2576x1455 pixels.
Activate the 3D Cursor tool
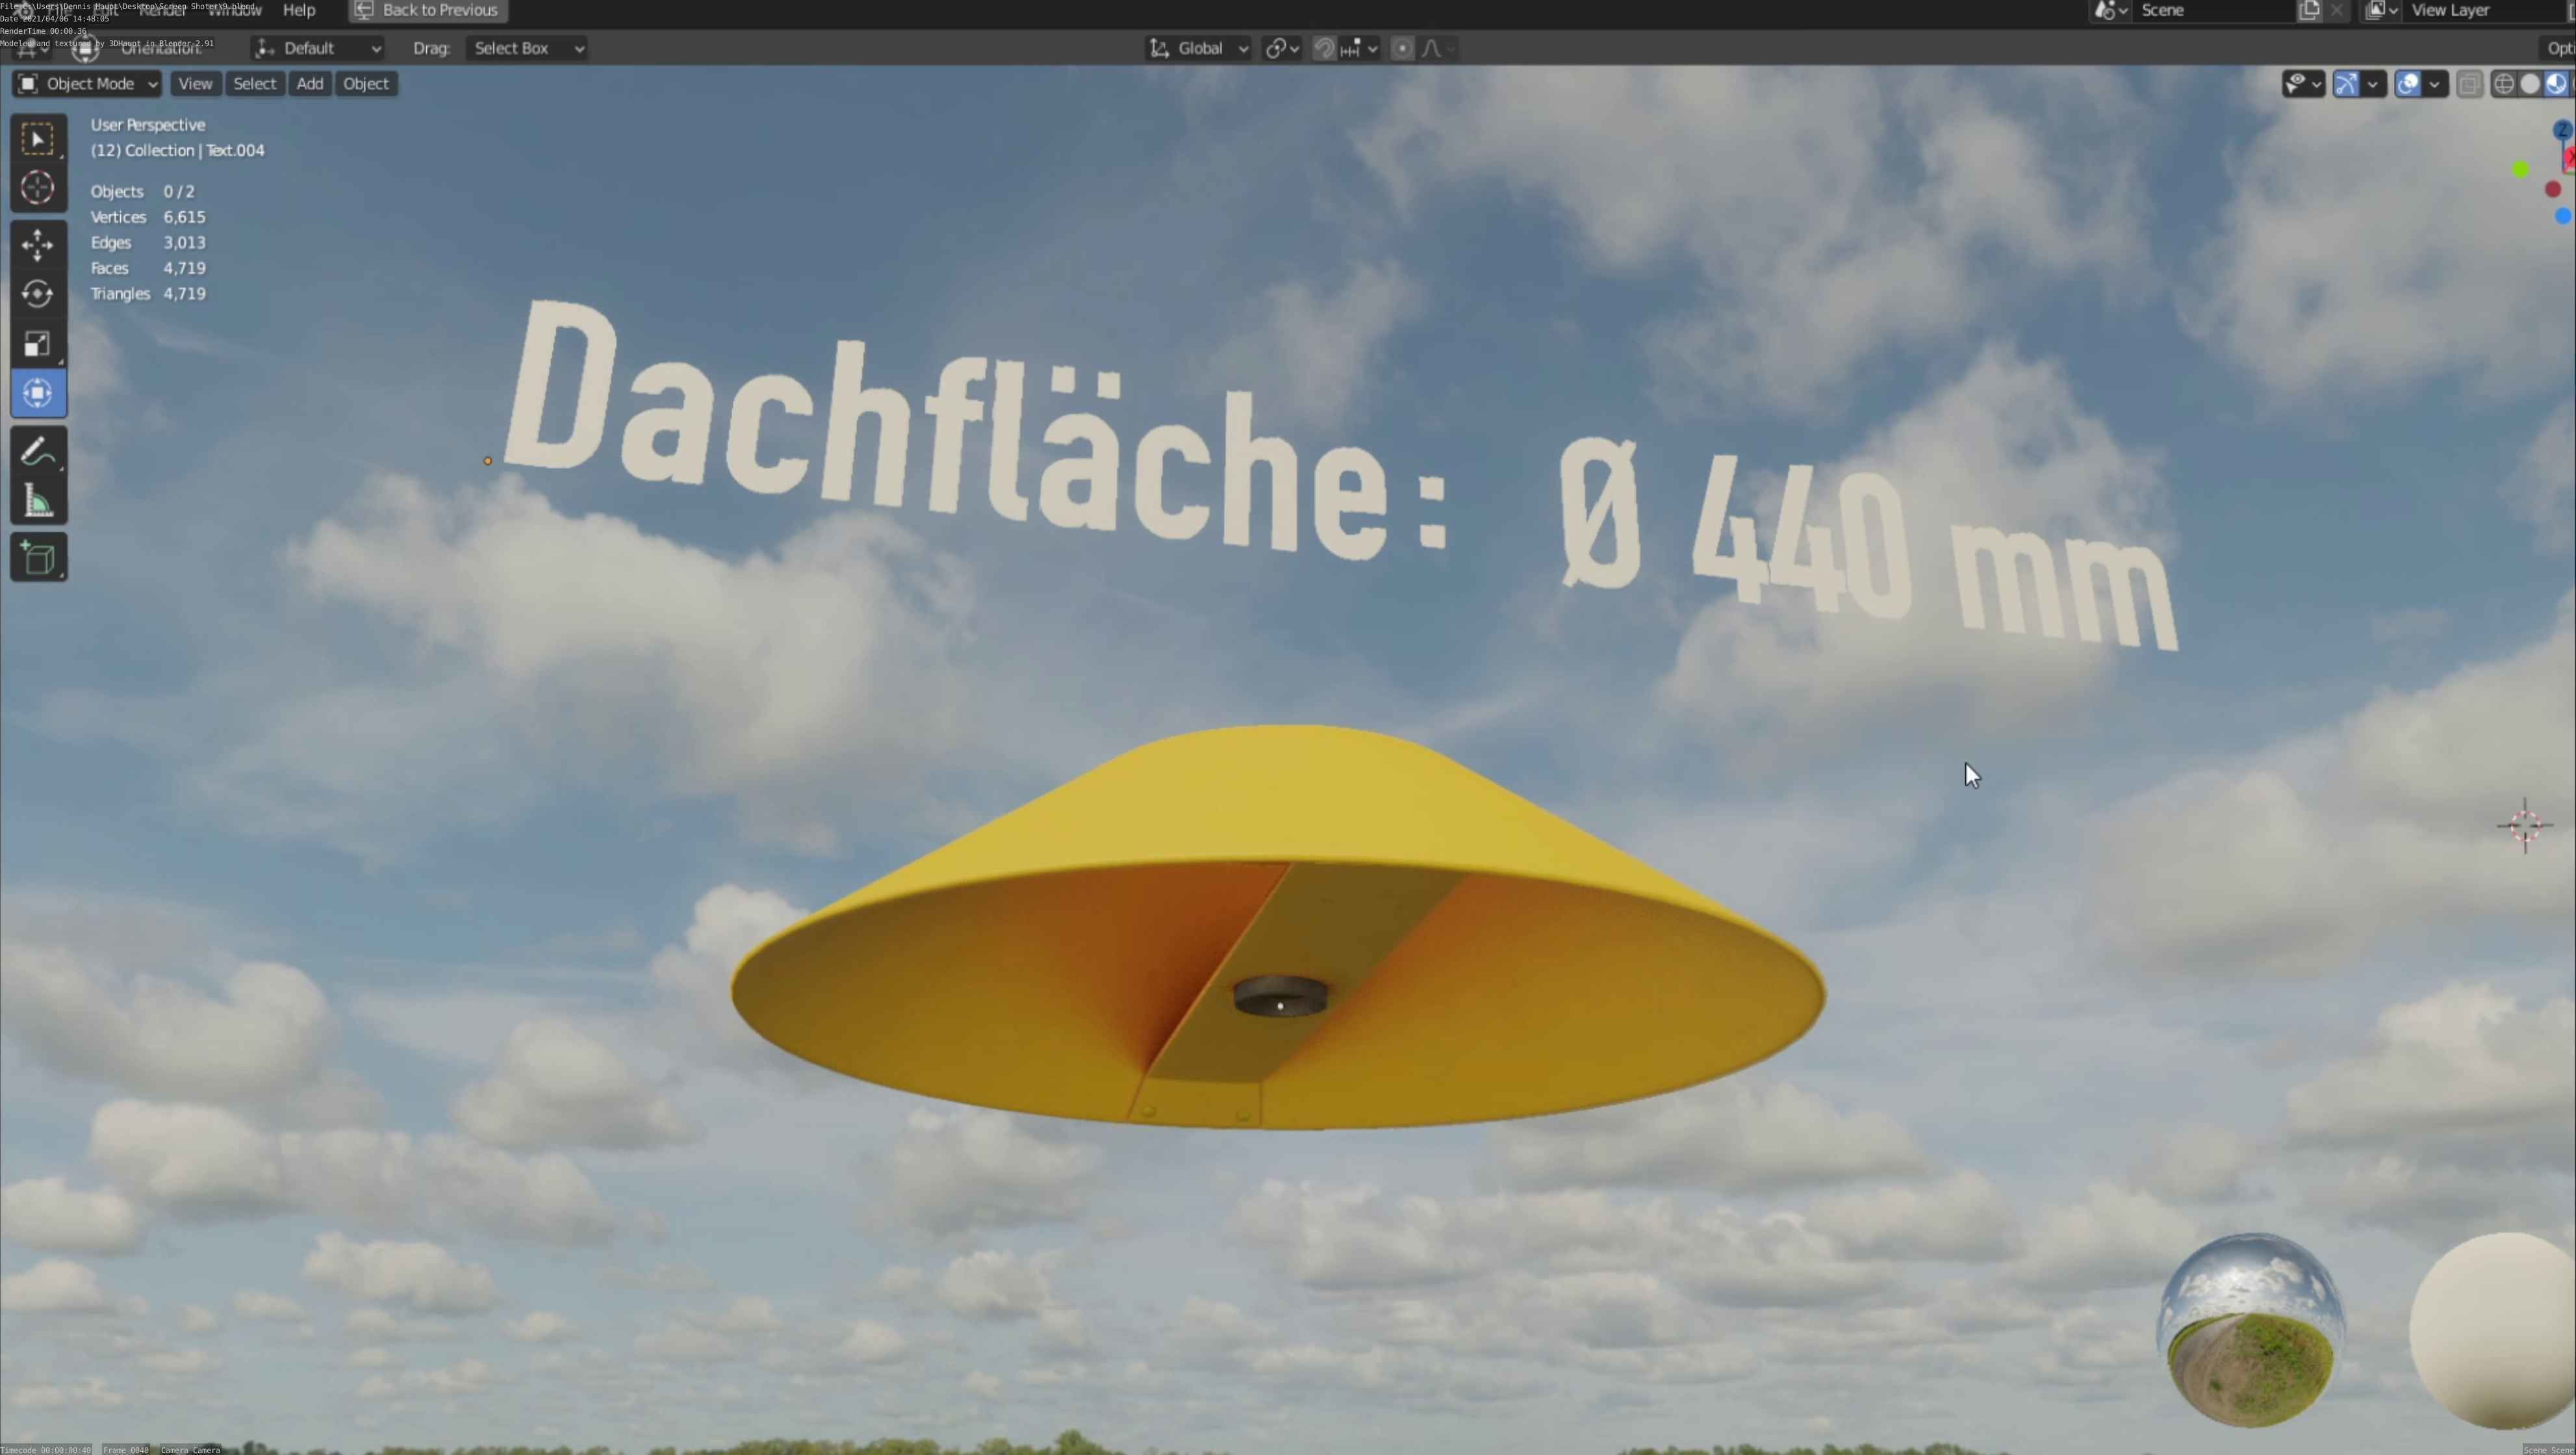38,188
